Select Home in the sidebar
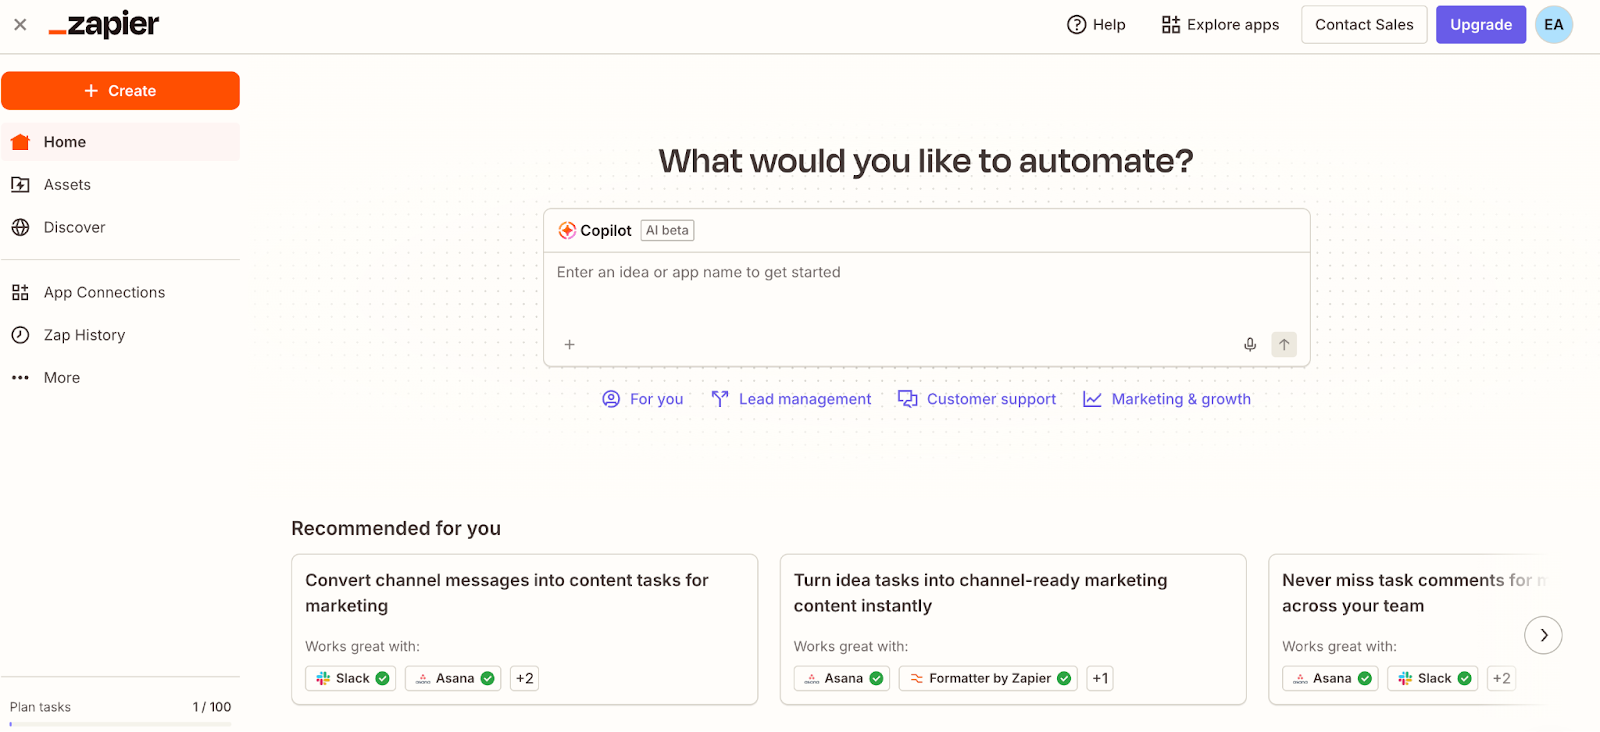1600x732 pixels. point(120,142)
